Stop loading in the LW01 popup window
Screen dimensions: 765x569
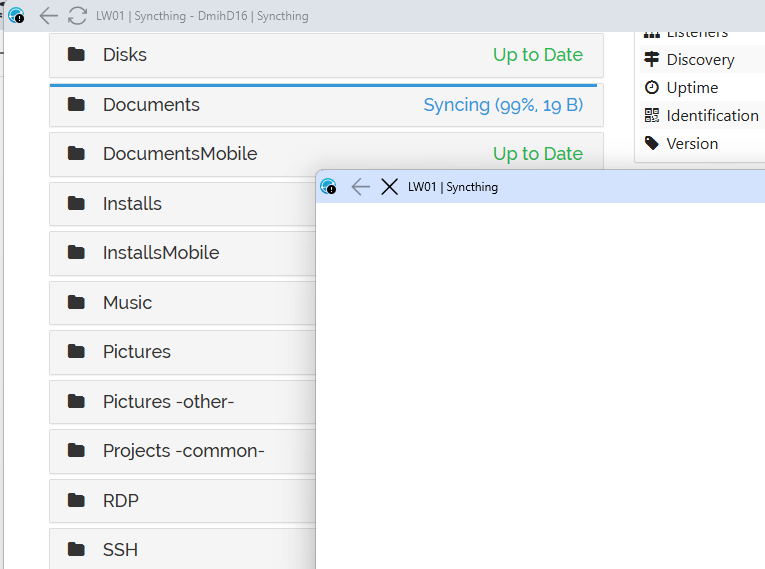click(389, 187)
